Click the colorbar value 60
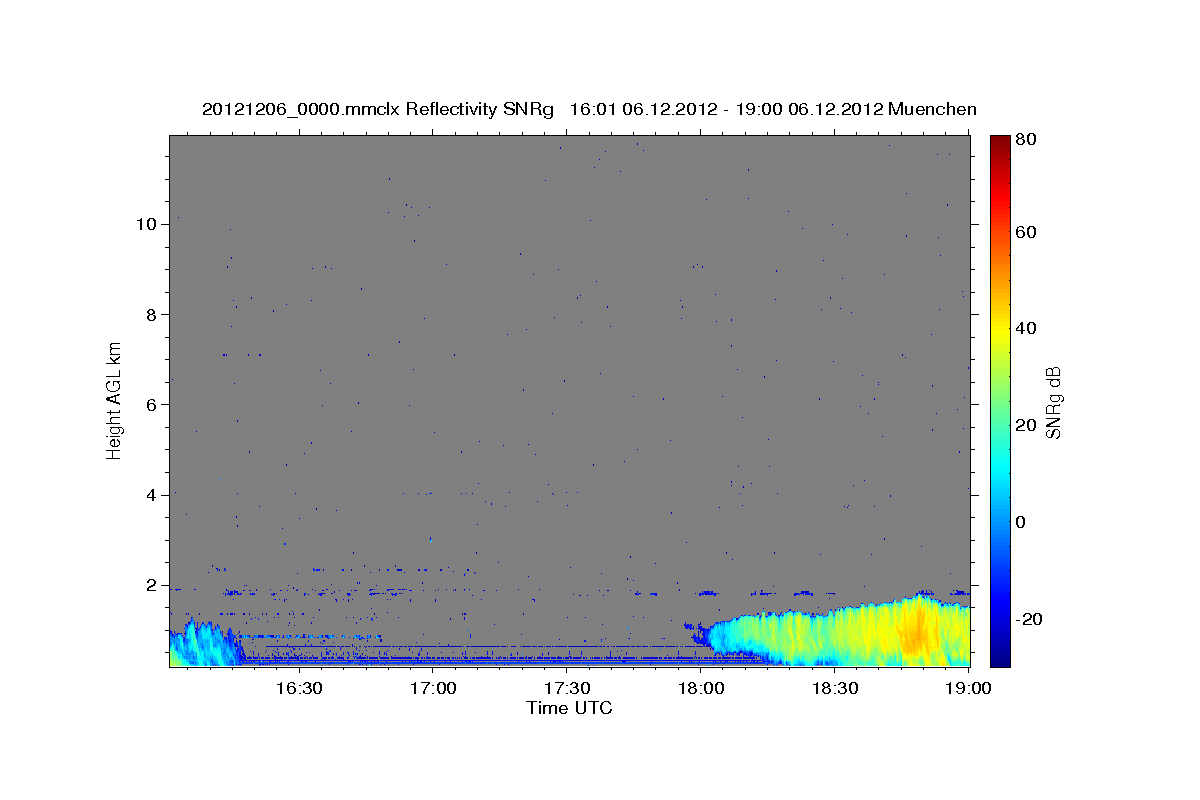Screen dimensions: 1200x800 (x=1026, y=232)
